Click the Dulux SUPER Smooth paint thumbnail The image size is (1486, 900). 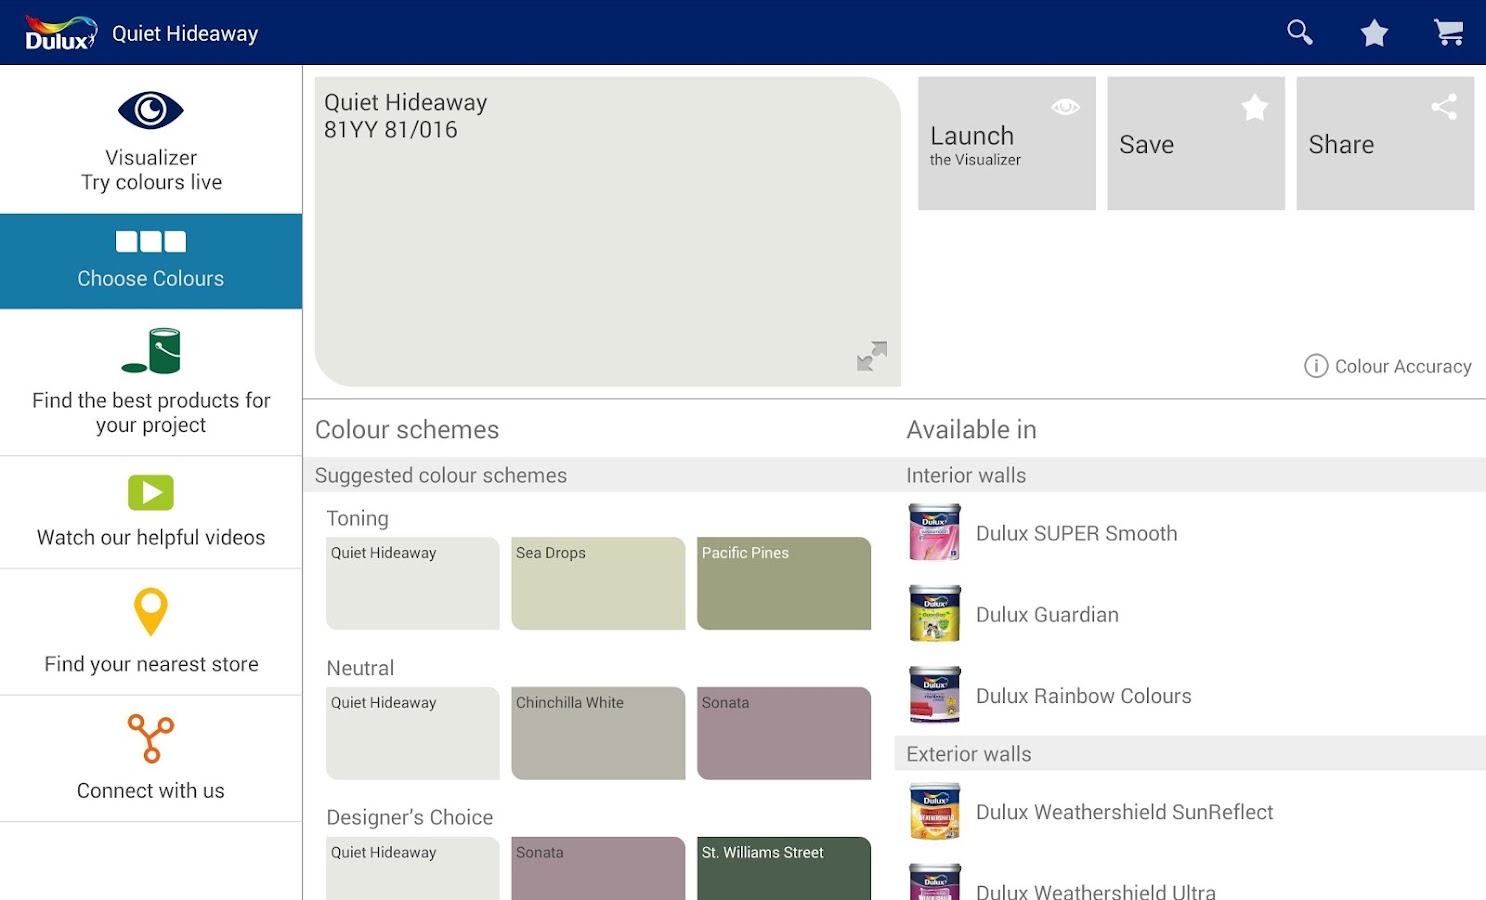(x=934, y=531)
